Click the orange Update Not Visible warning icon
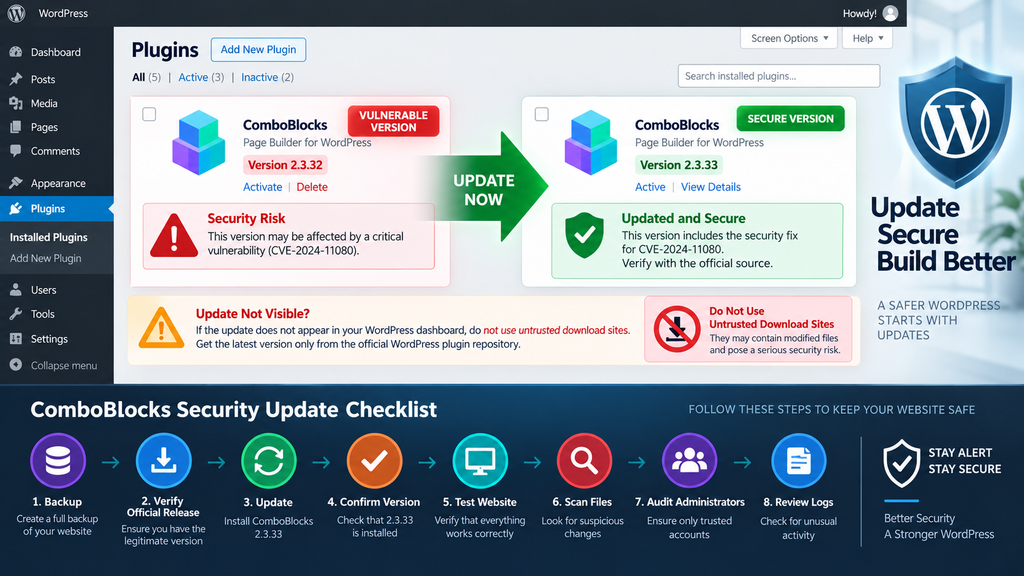 click(161, 328)
